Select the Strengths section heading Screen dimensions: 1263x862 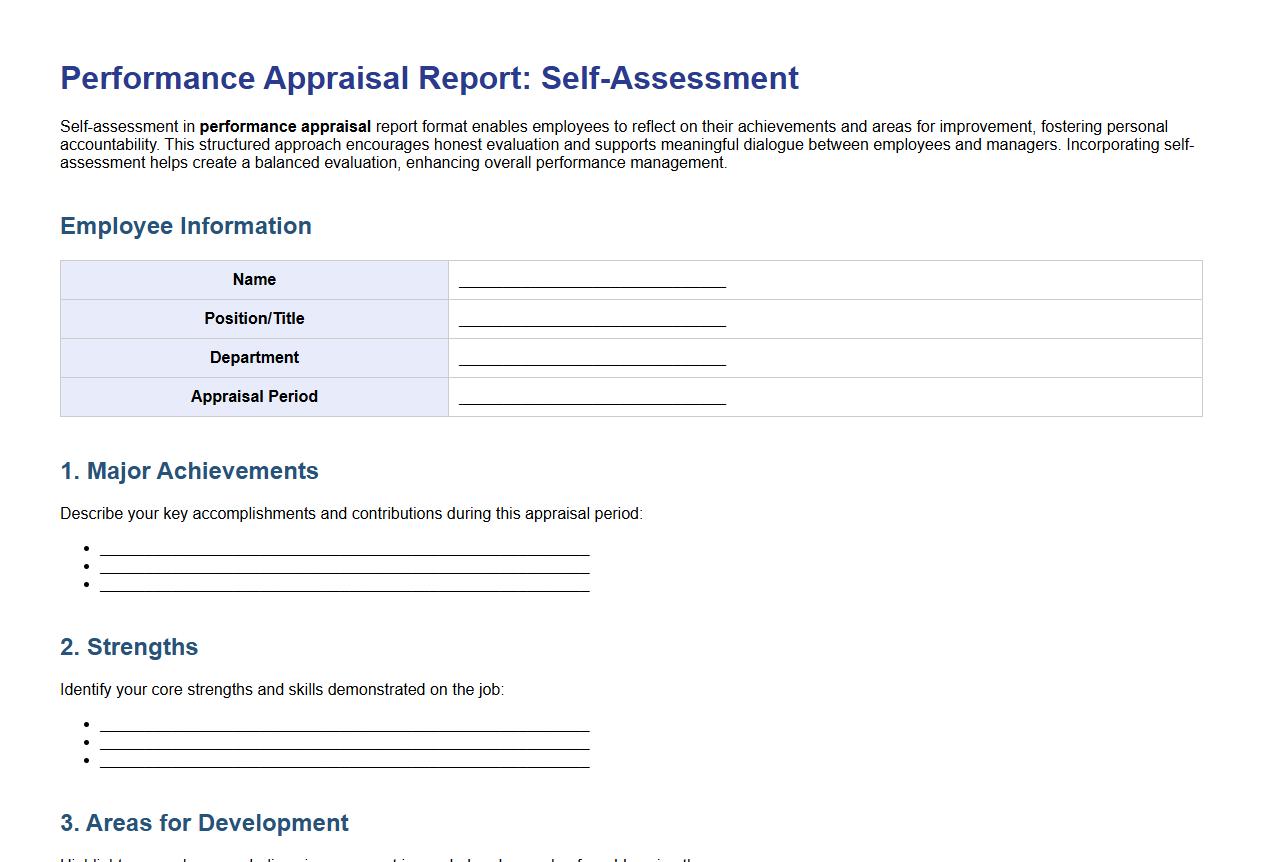click(129, 647)
